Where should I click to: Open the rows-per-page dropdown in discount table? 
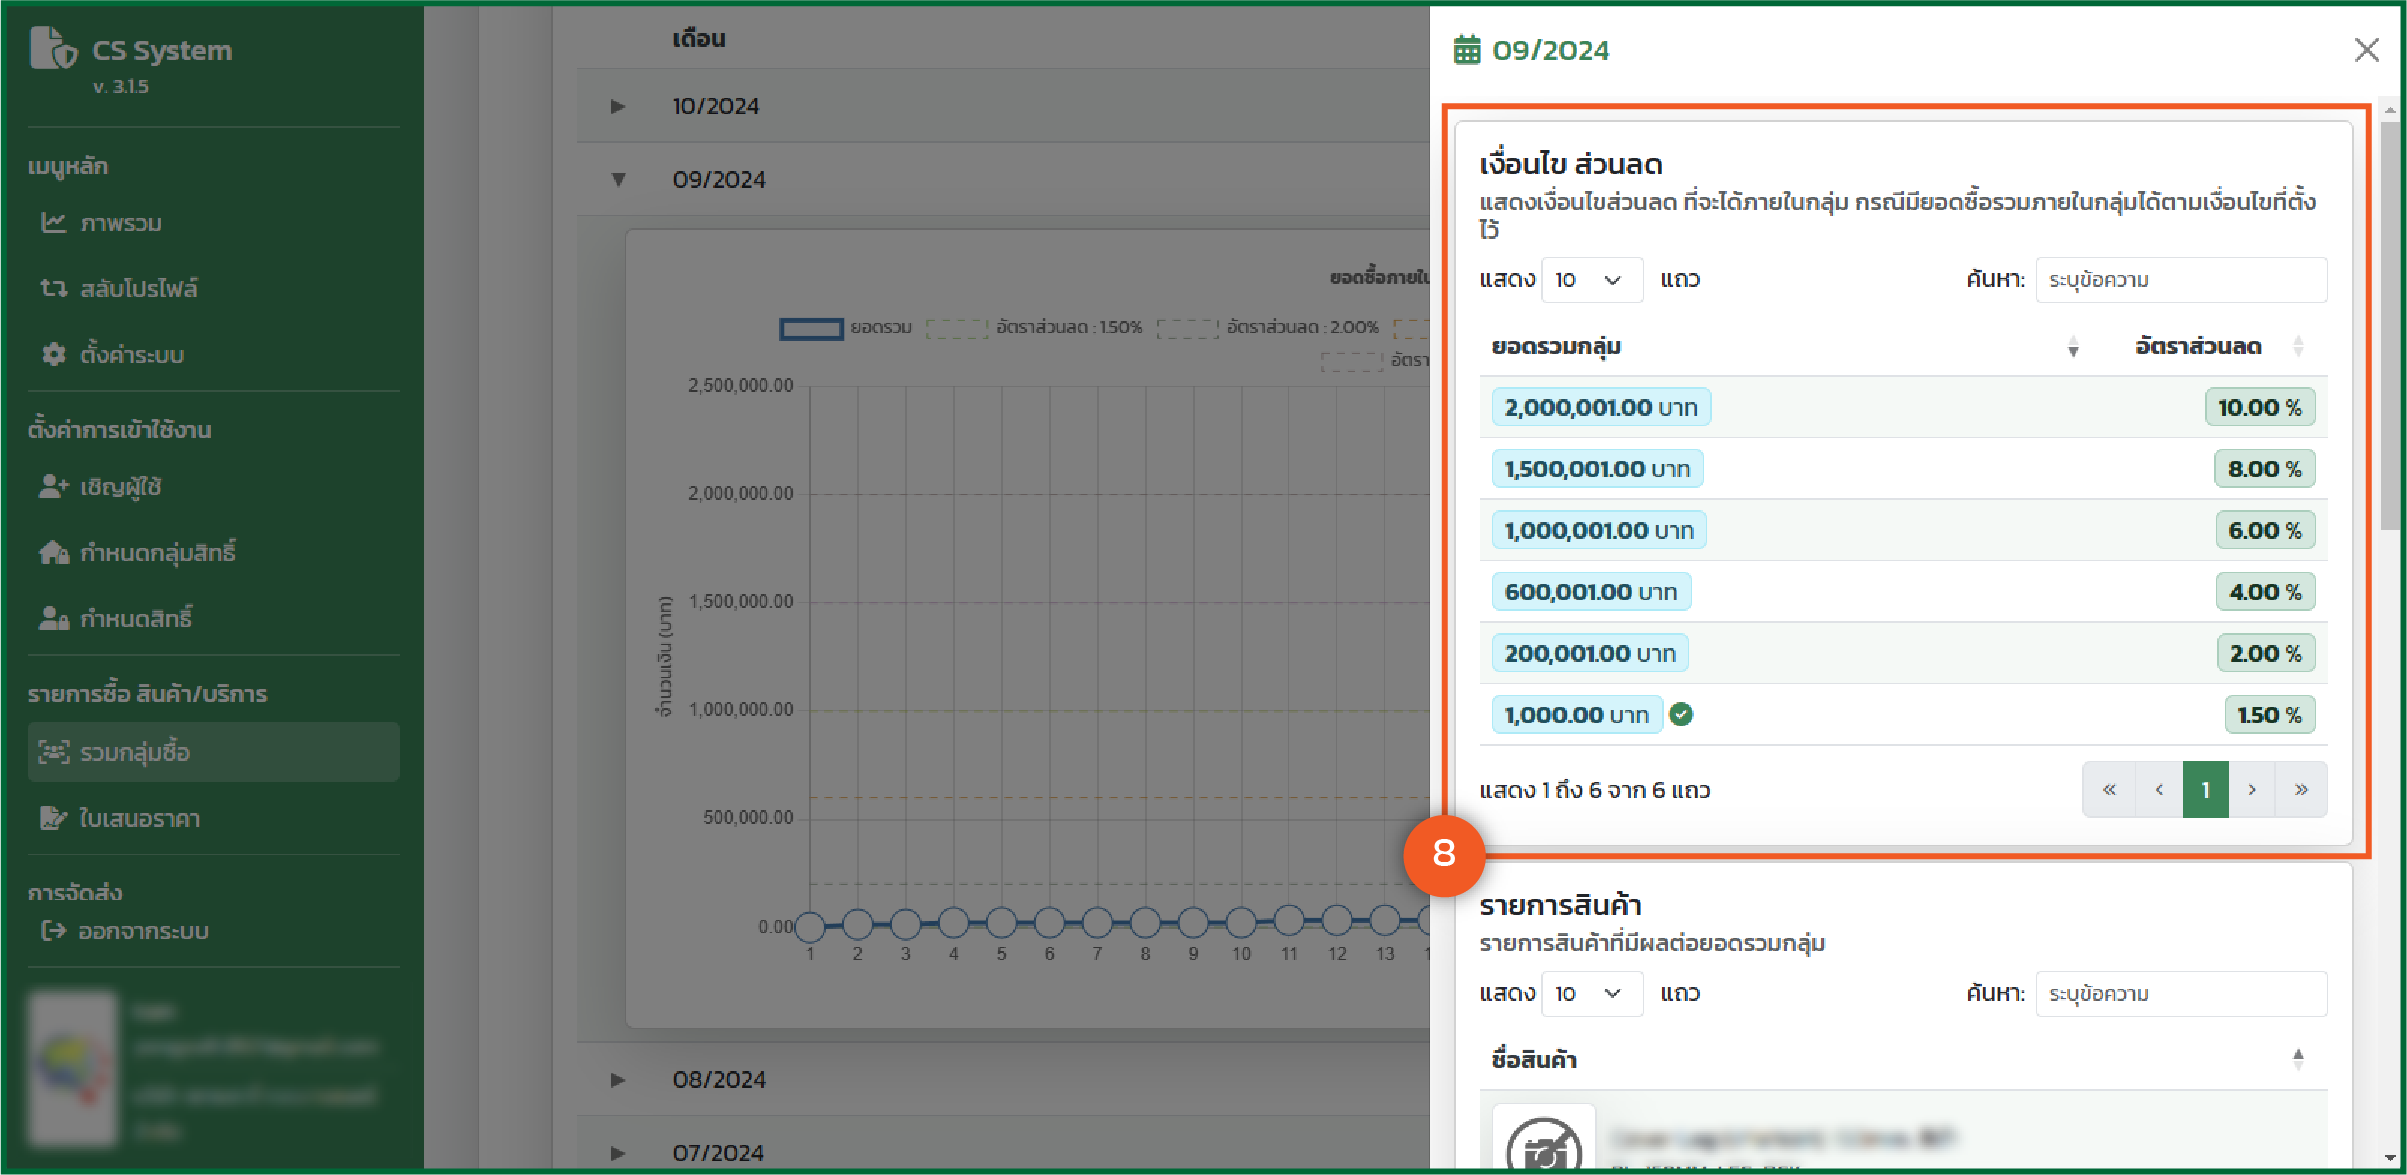point(1591,280)
